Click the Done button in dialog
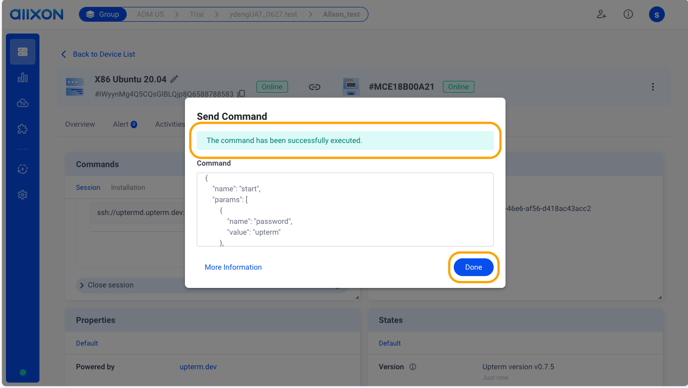 (473, 267)
